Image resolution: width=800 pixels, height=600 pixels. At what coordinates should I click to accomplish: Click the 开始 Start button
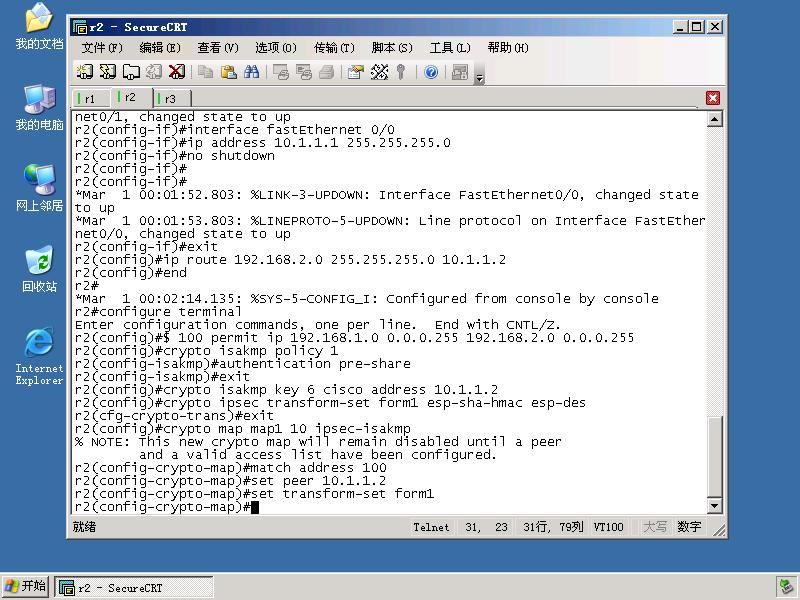26,586
